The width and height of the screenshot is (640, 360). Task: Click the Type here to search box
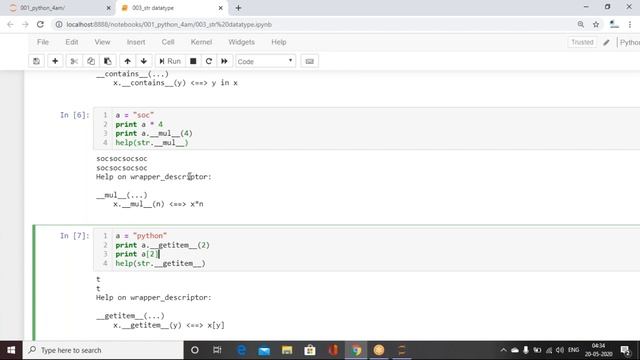tap(103, 350)
